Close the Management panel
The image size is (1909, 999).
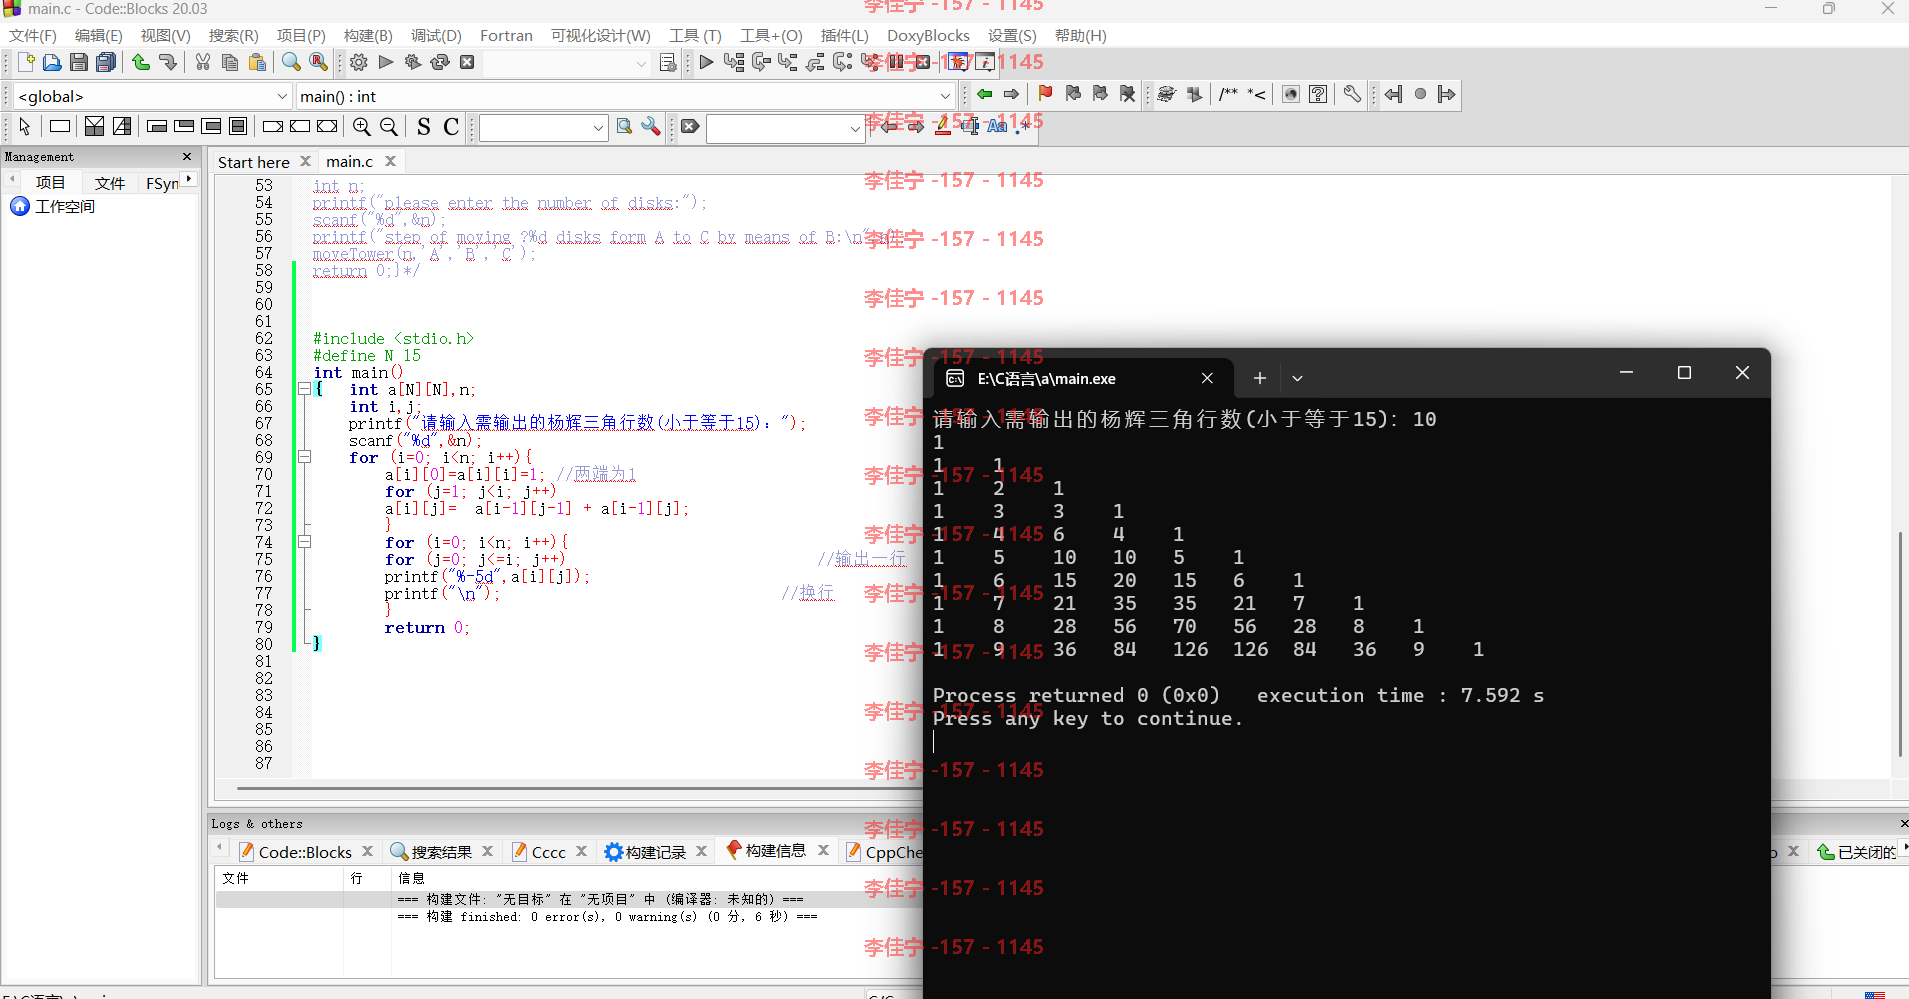click(x=187, y=157)
